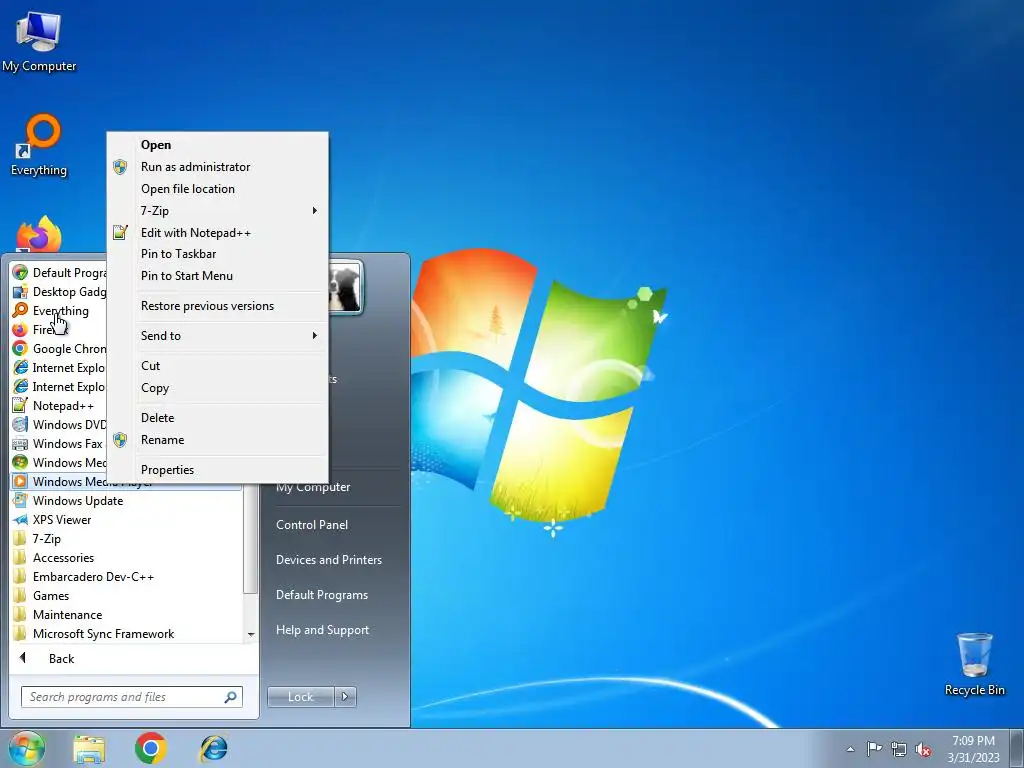Image resolution: width=1024 pixels, height=768 pixels.
Task: Open Windows Explorer from the taskbar
Action: tap(89, 749)
